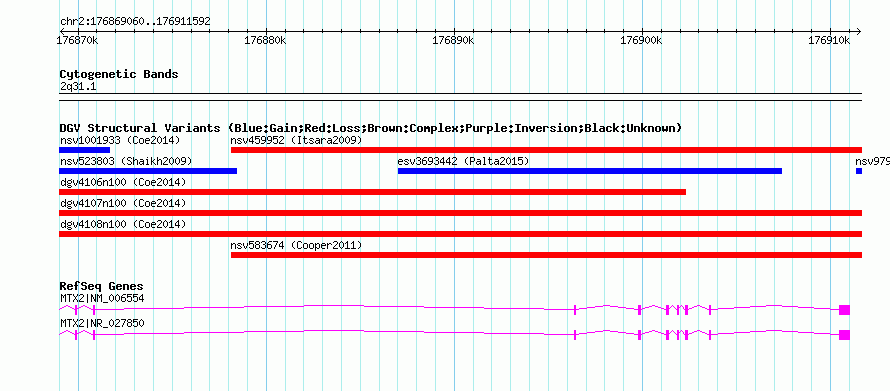Select the red dgv4107n100 loss bar
Viewport: 890px width, 391px height.
[x=460, y=213]
